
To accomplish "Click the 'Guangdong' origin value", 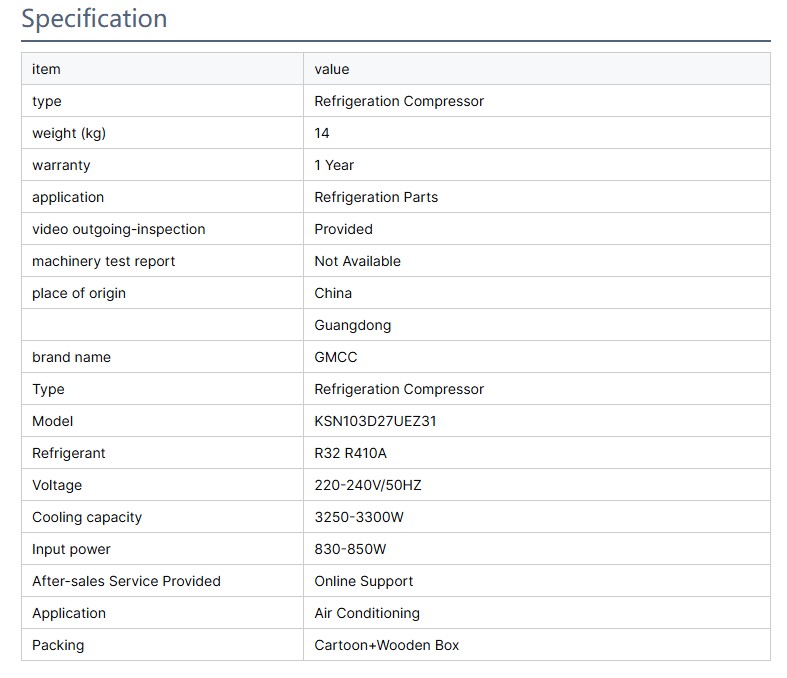I will [352, 325].
